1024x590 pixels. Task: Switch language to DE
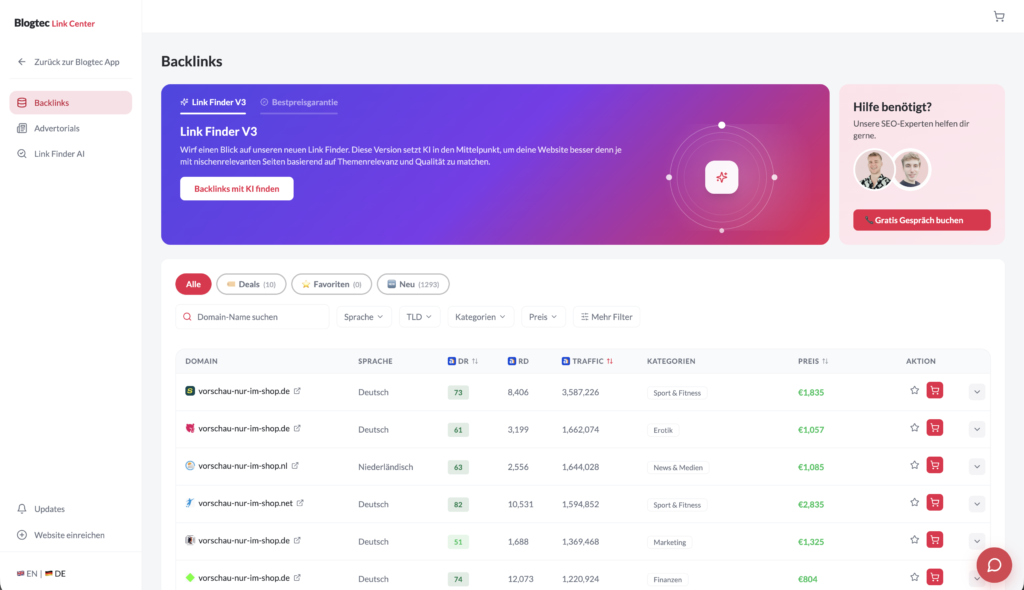55,574
